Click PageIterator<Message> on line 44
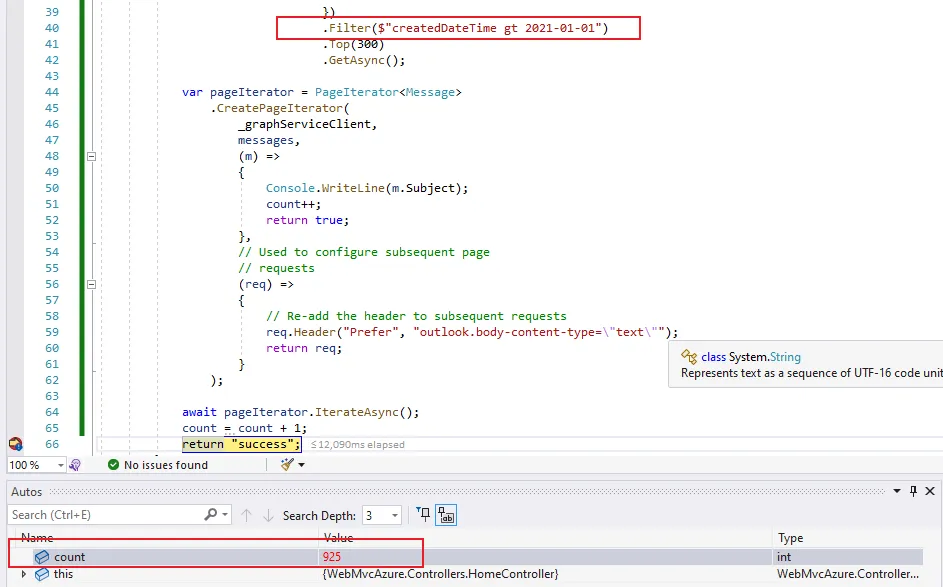 [x=388, y=92]
